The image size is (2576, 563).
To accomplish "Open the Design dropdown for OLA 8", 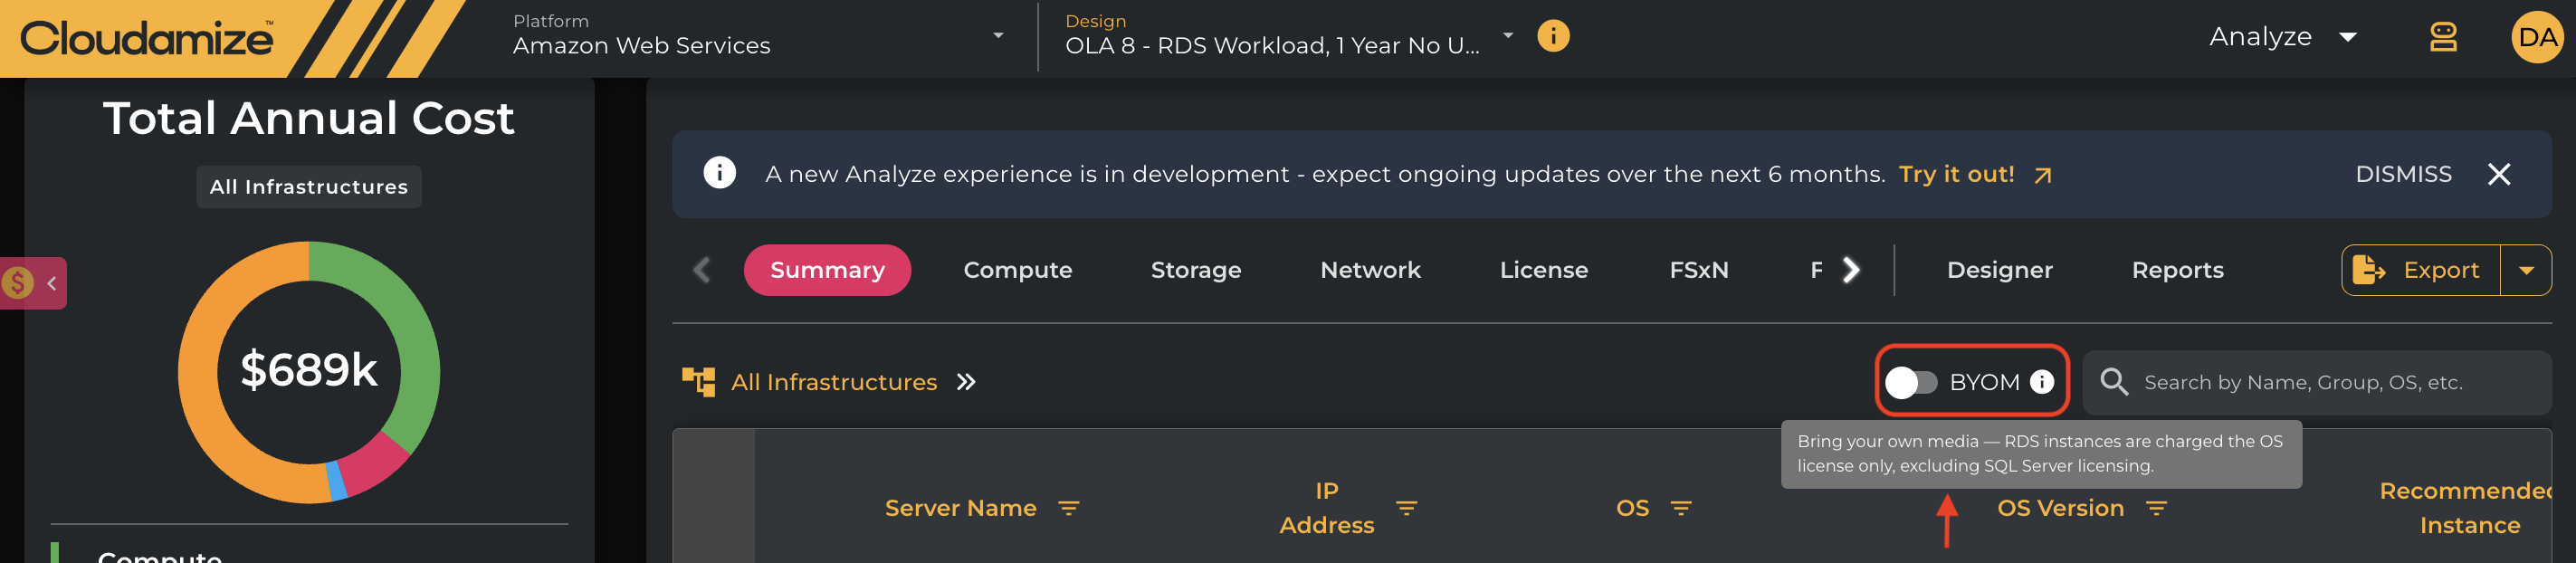I will [x=1288, y=36].
